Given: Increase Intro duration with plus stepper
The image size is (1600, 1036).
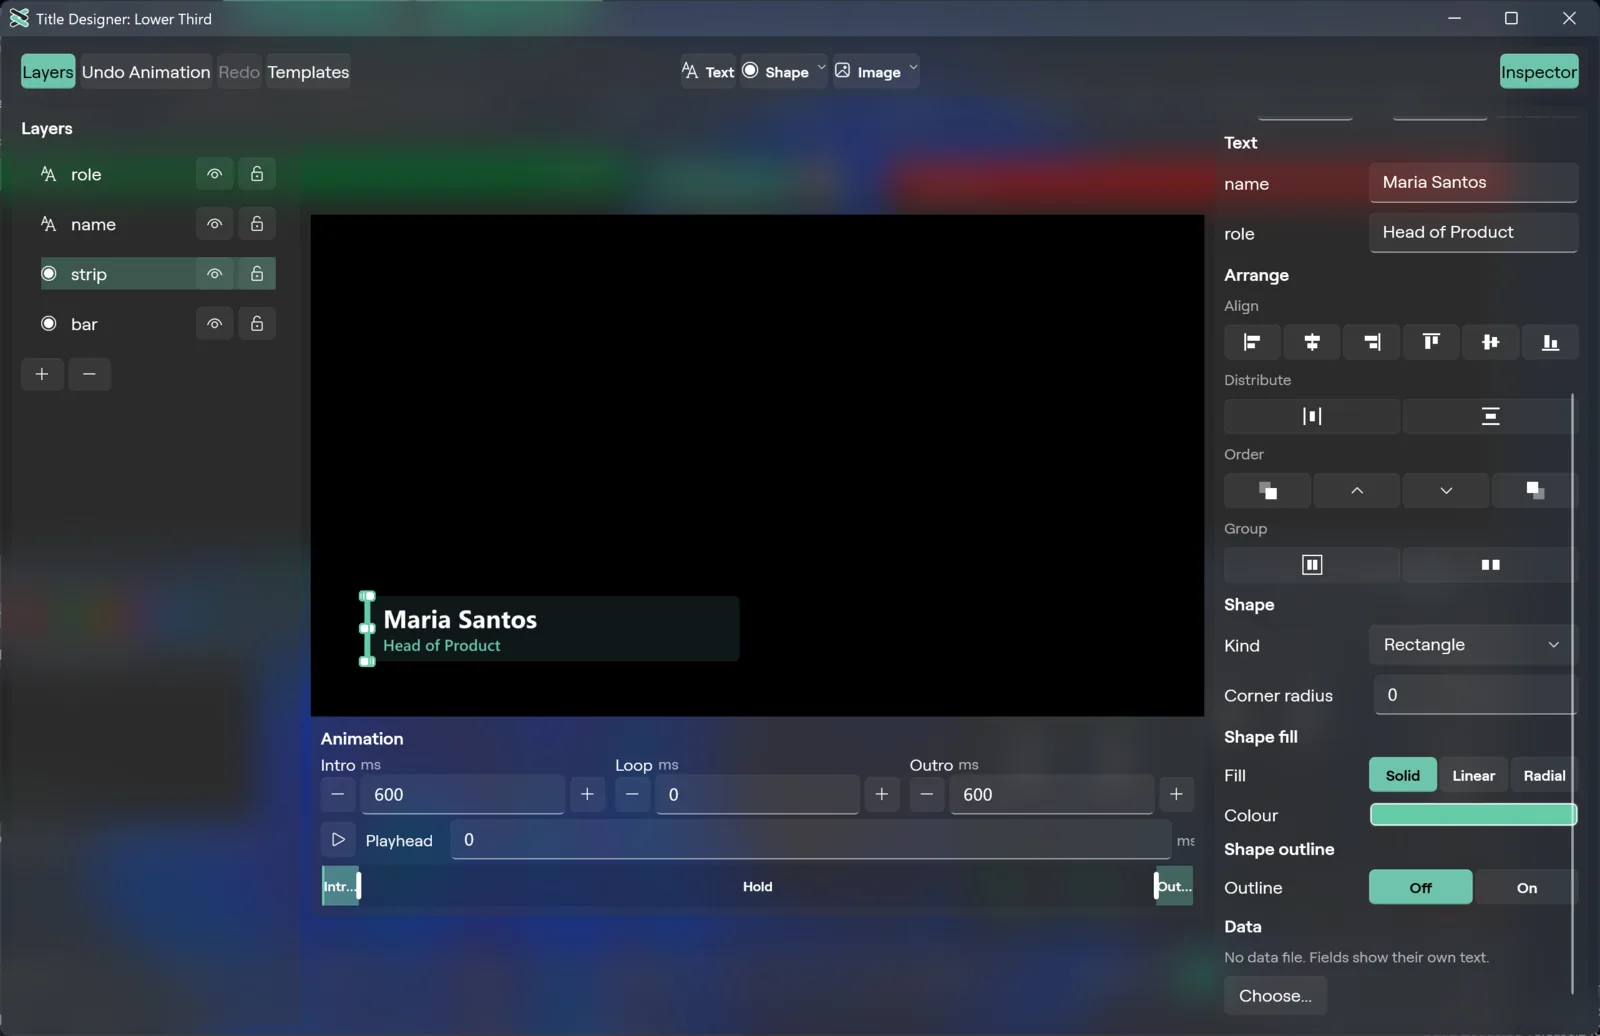Looking at the screenshot, I should pyautogui.click(x=587, y=795).
